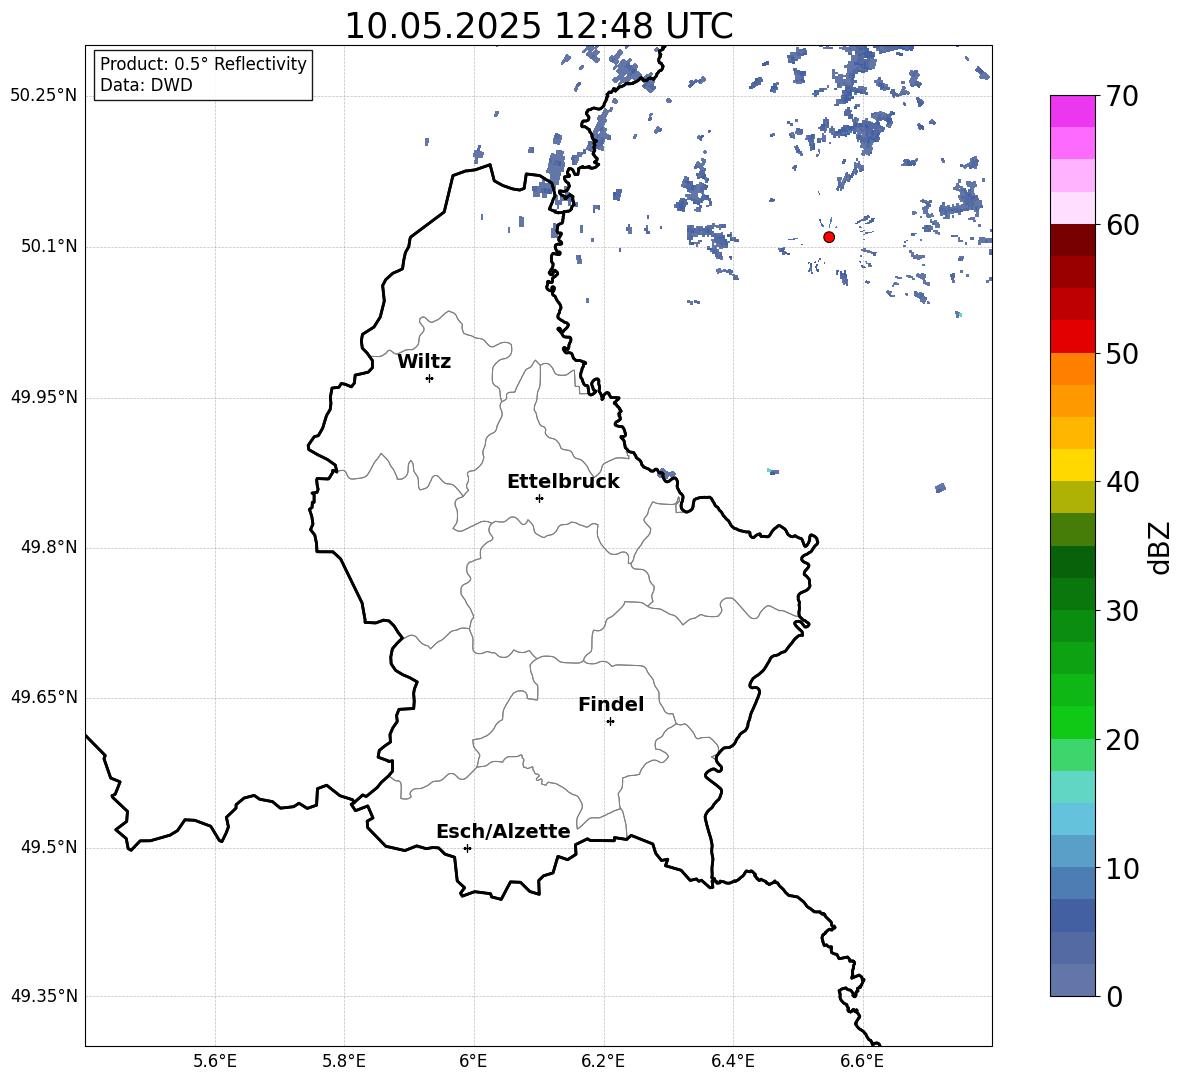
Task: Click the Findel station cross marker
Action: click(610, 722)
